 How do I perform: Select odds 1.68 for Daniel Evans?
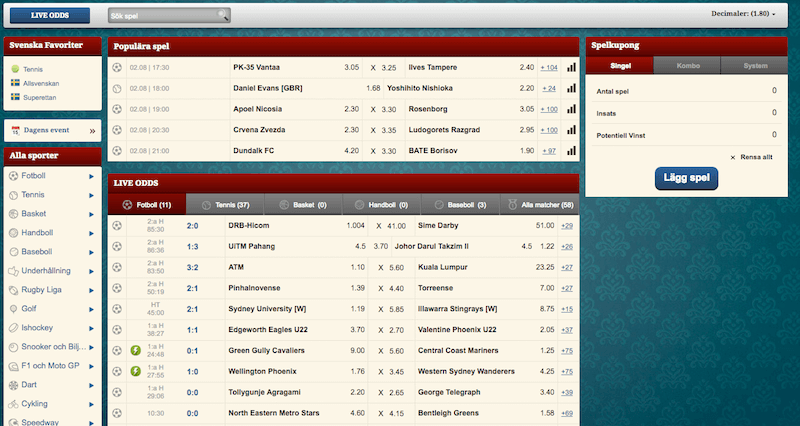(373, 88)
